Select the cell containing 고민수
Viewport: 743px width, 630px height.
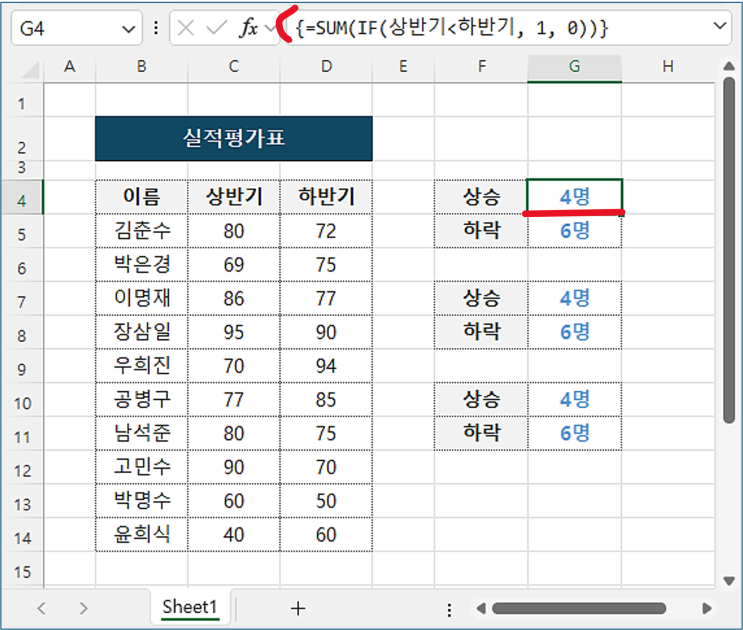coord(141,468)
